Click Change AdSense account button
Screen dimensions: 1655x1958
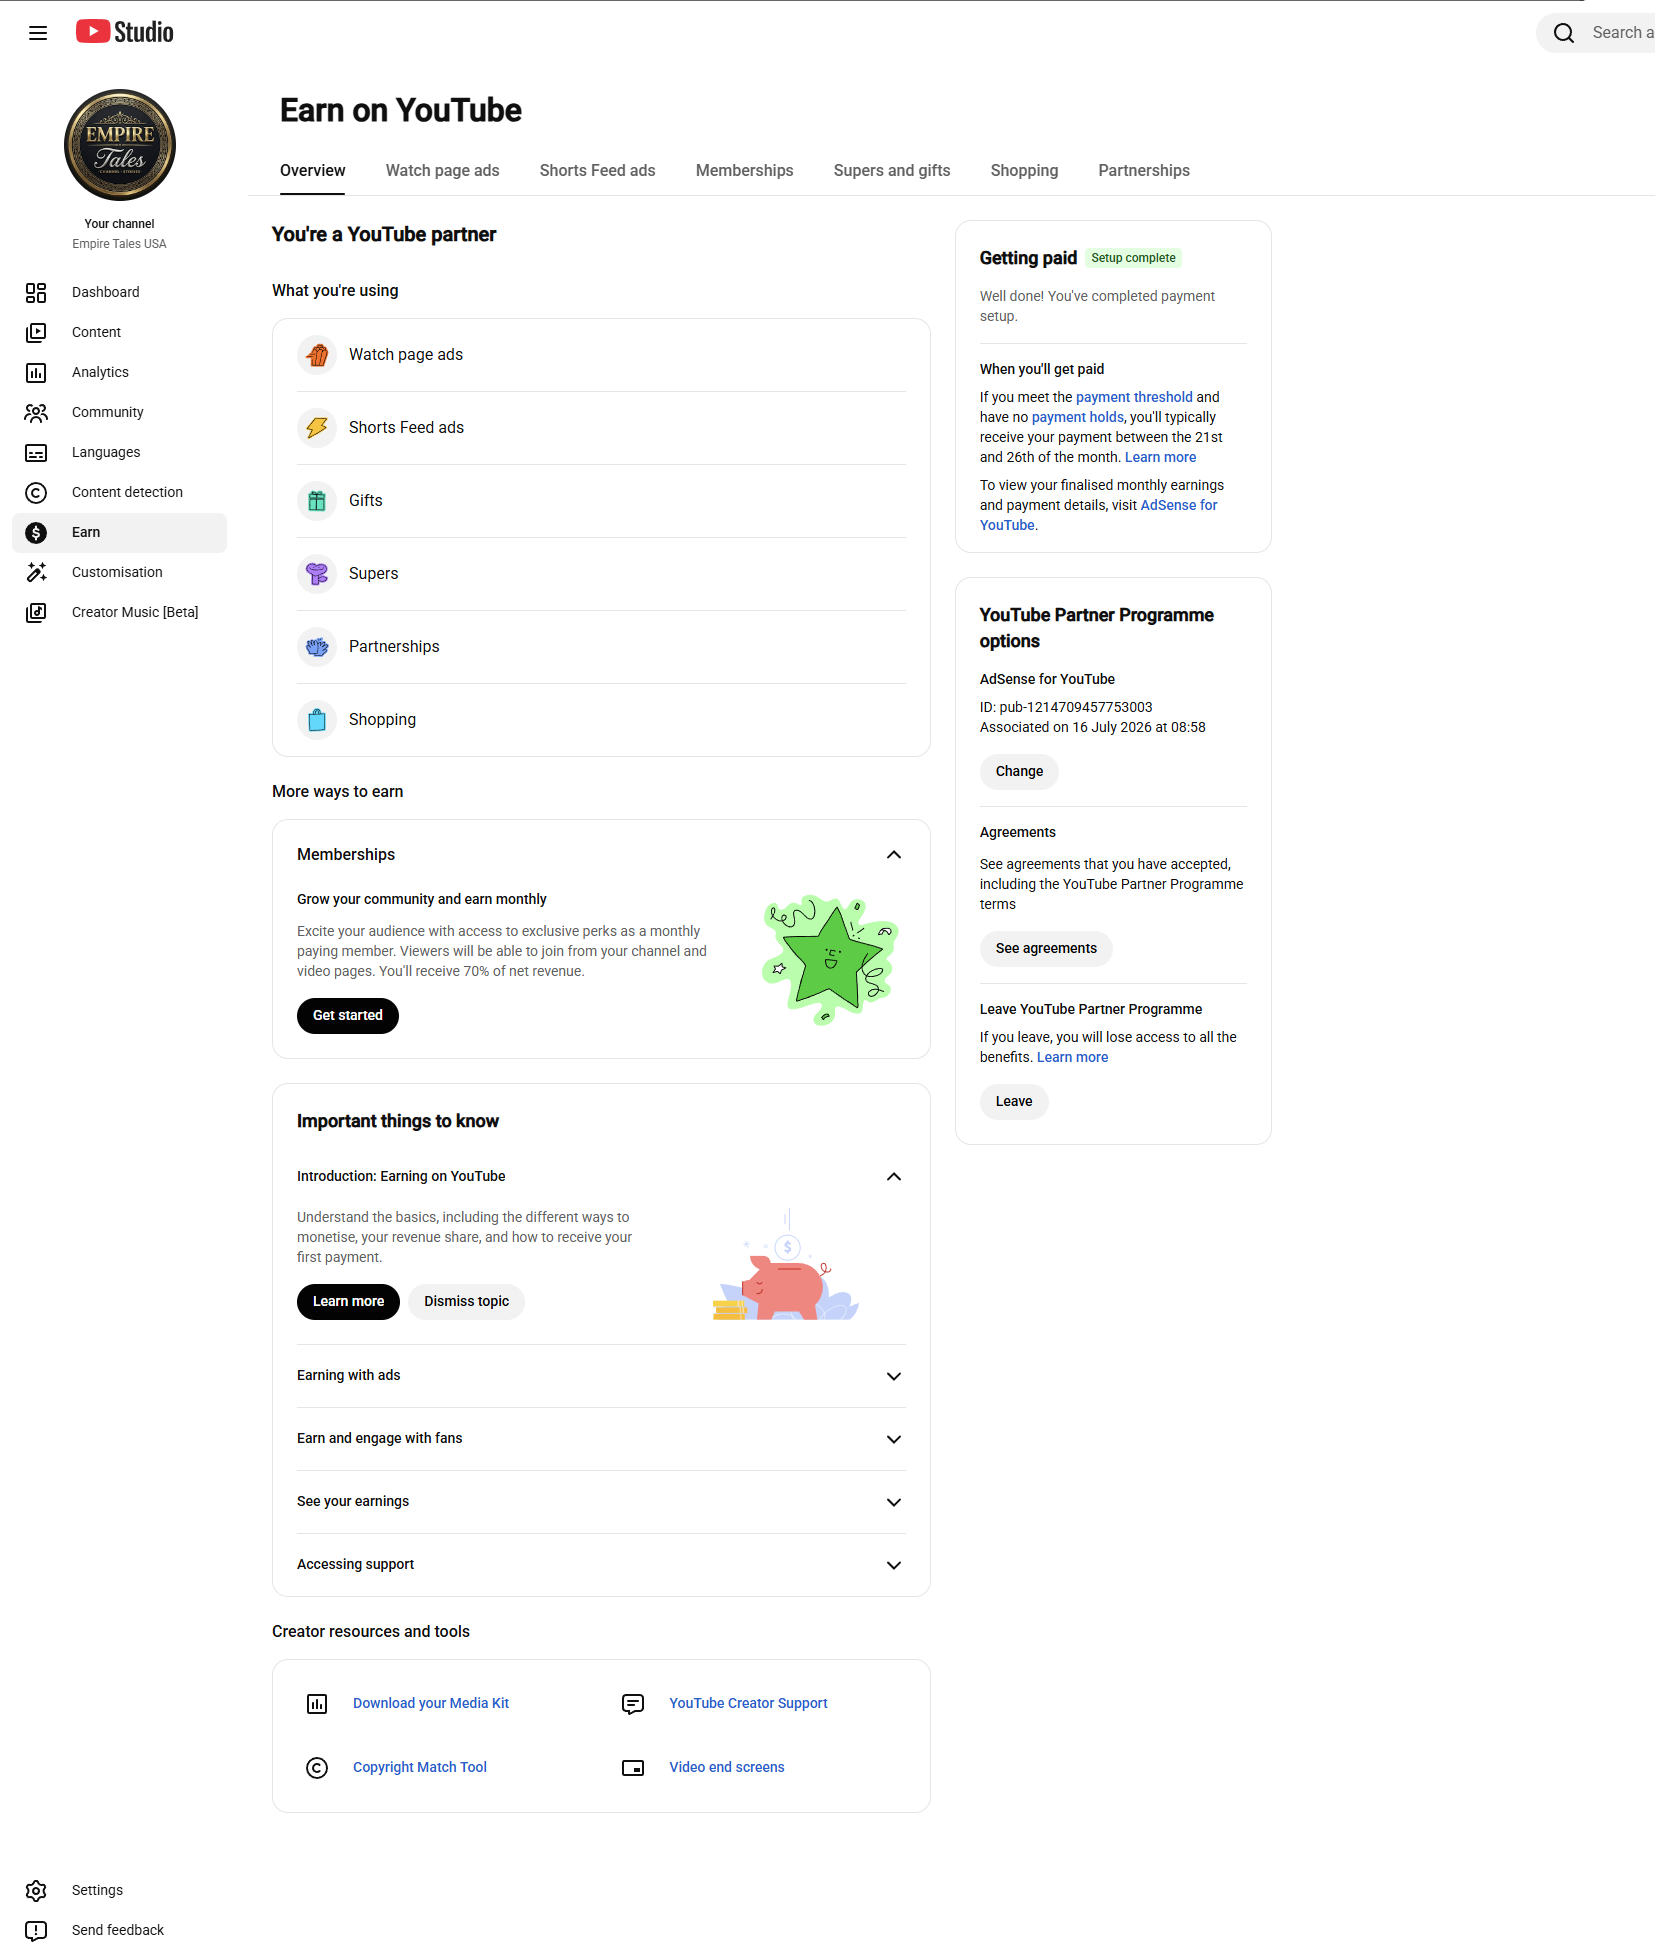(x=1019, y=772)
